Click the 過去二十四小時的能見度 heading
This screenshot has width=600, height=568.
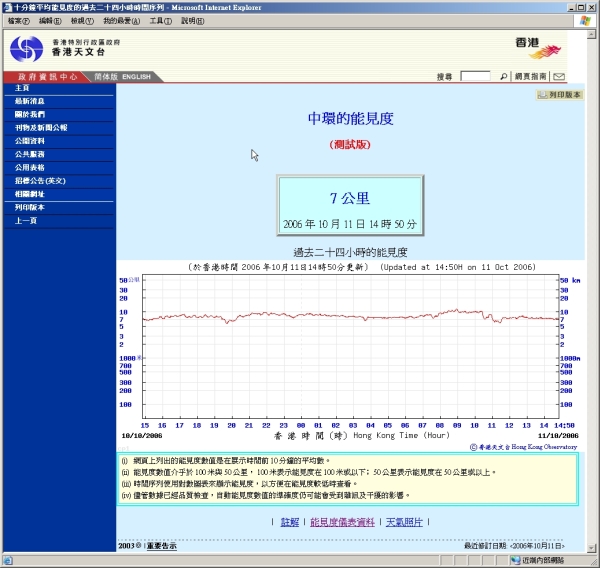[350, 253]
